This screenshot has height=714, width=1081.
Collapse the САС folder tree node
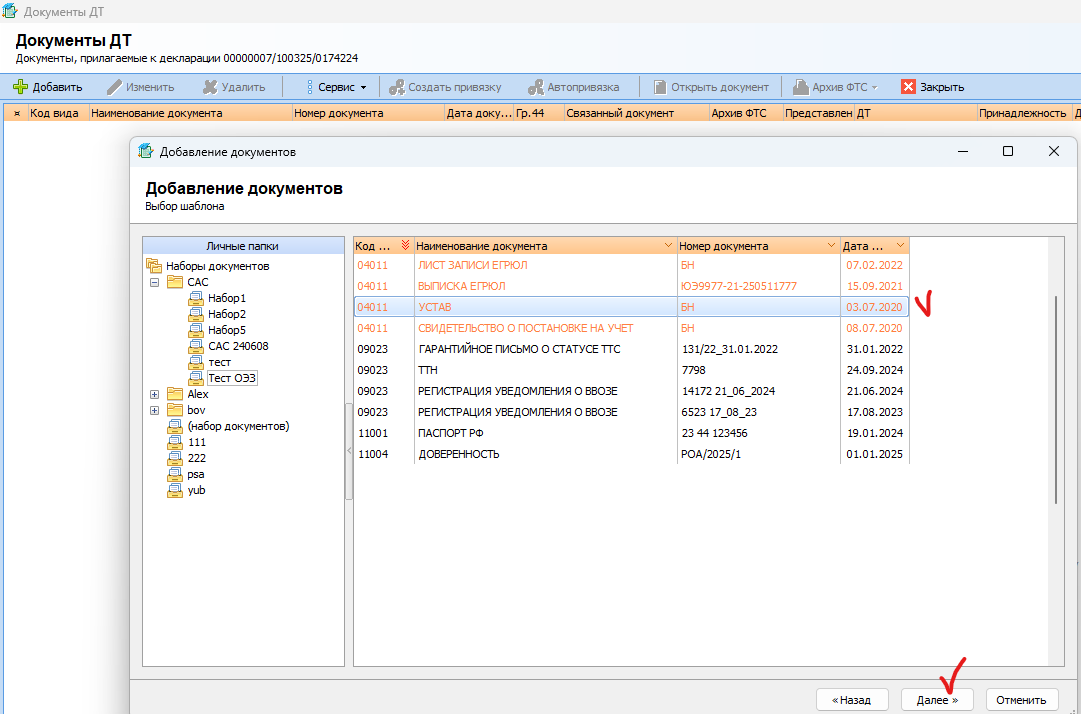pos(154,283)
